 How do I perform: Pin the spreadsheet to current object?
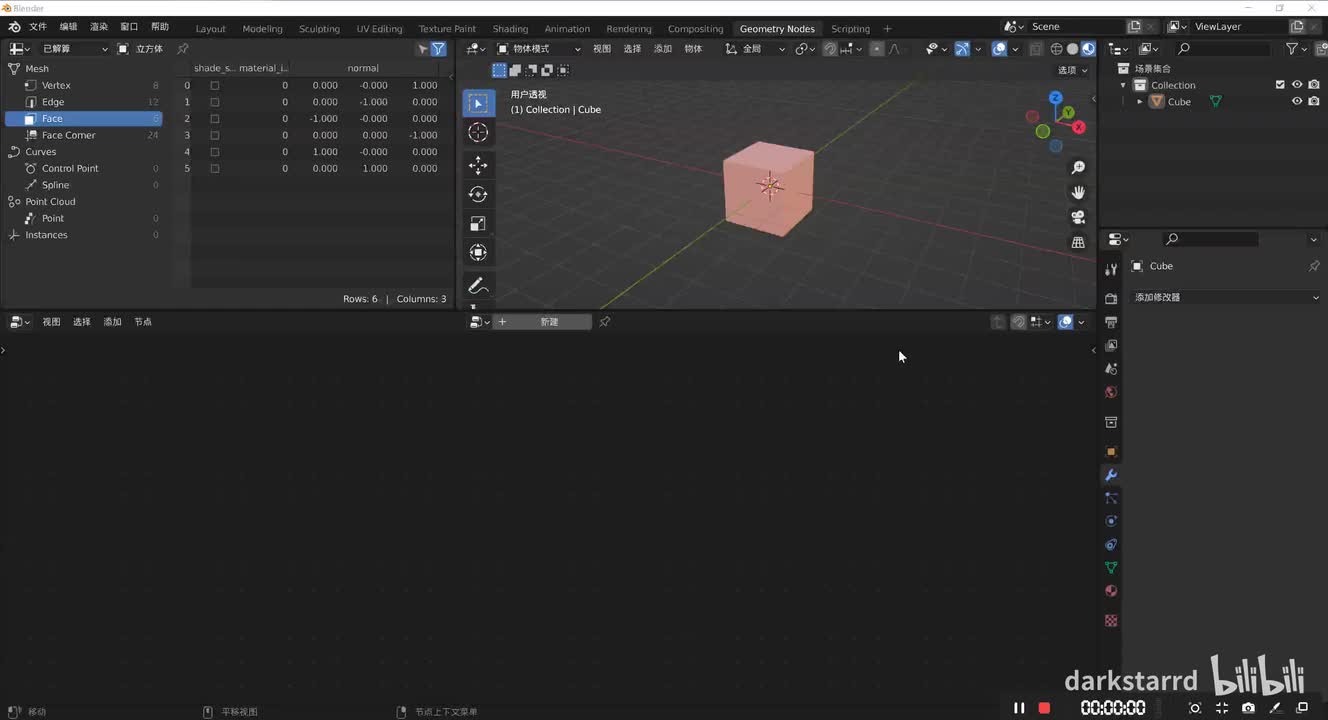pyautogui.click(x=183, y=48)
